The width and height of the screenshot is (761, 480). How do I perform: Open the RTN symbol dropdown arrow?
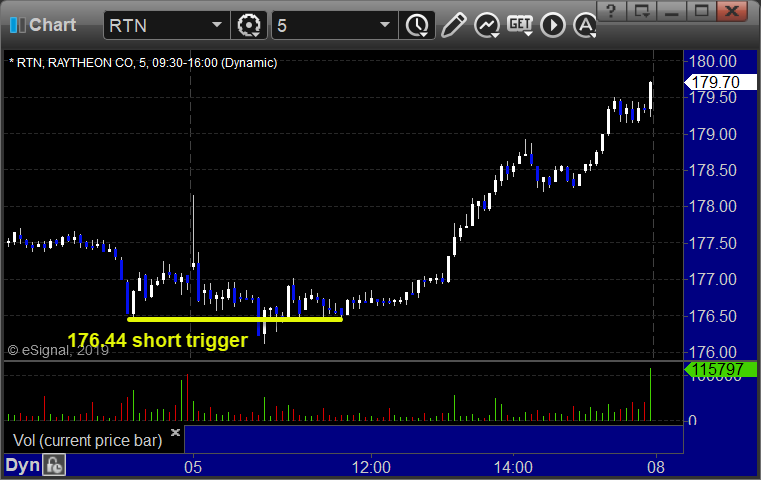pyautogui.click(x=216, y=25)
